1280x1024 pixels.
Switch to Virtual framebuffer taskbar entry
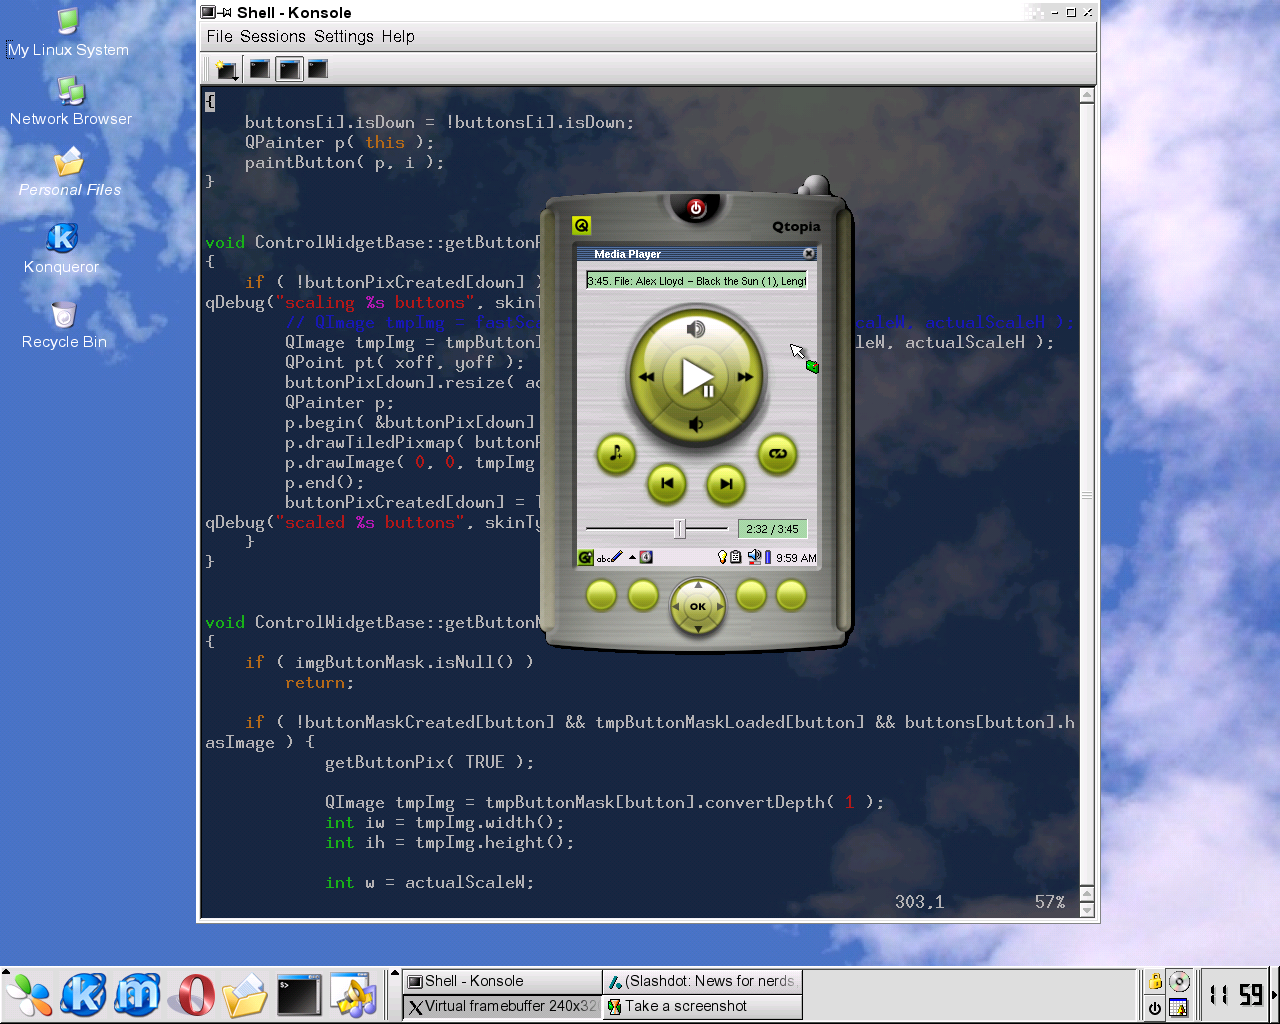click(502, 1007)
